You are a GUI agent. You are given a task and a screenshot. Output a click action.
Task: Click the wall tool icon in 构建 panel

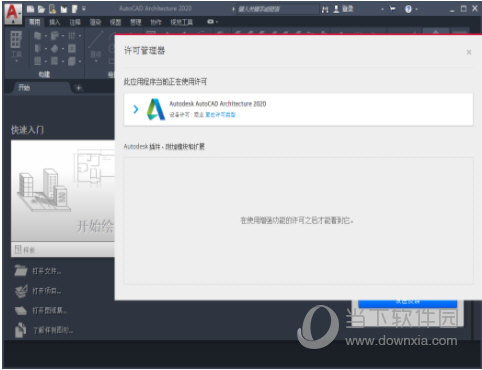tap(38, 36)
